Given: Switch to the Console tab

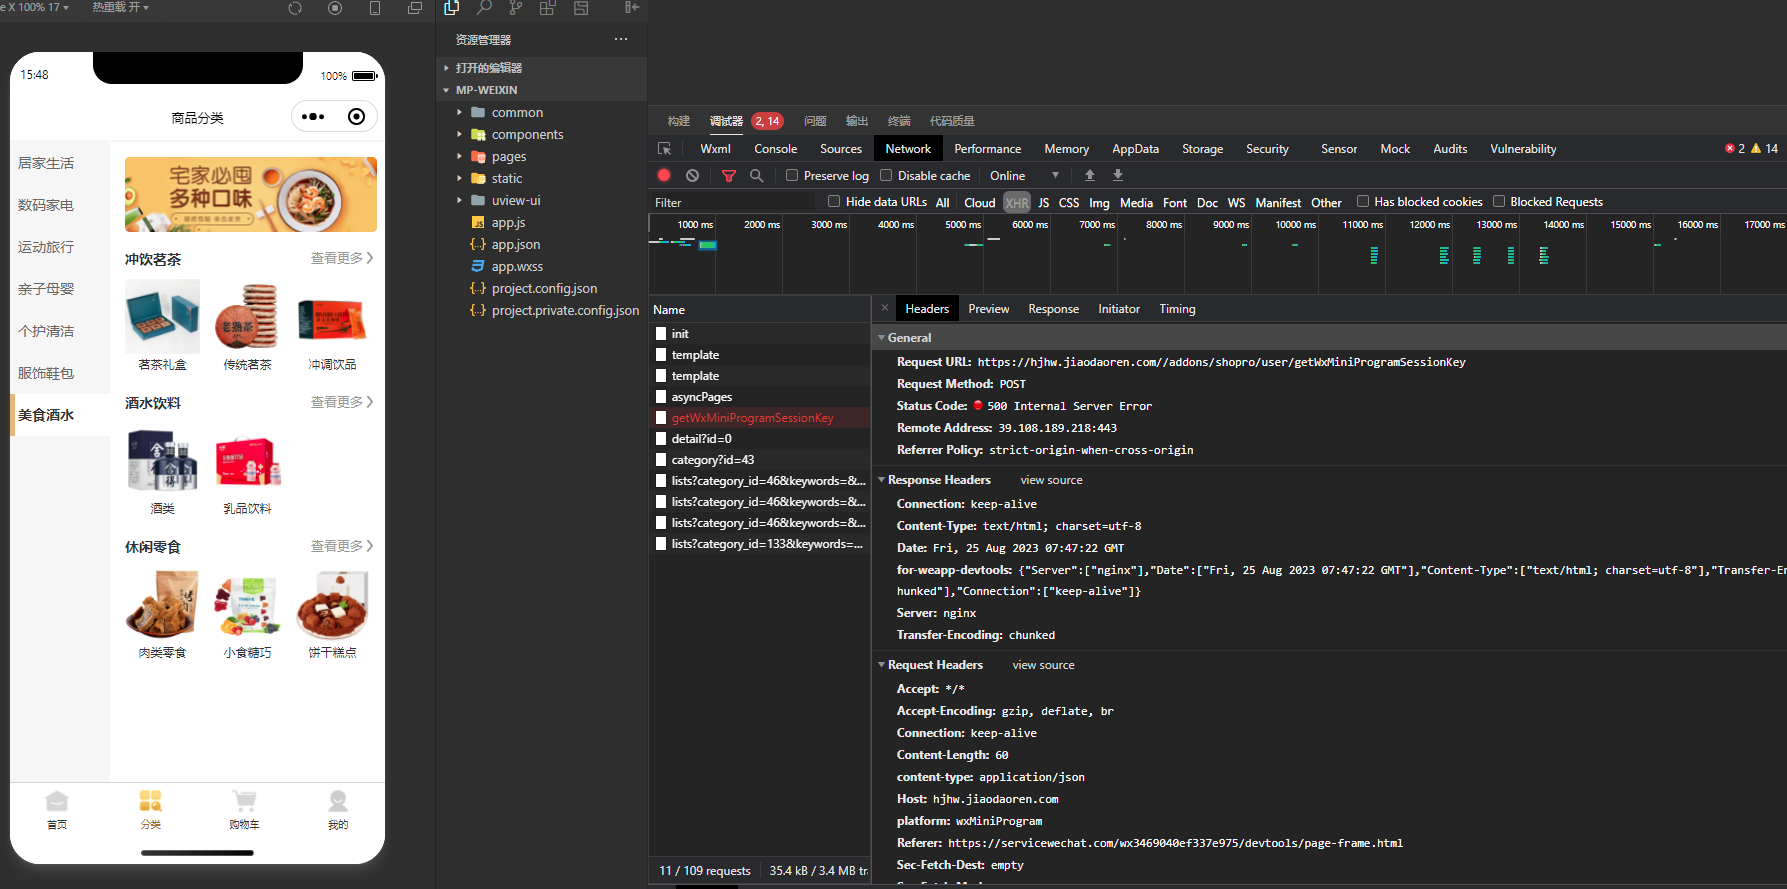Looking at the screenshot, I should (775, 148).
